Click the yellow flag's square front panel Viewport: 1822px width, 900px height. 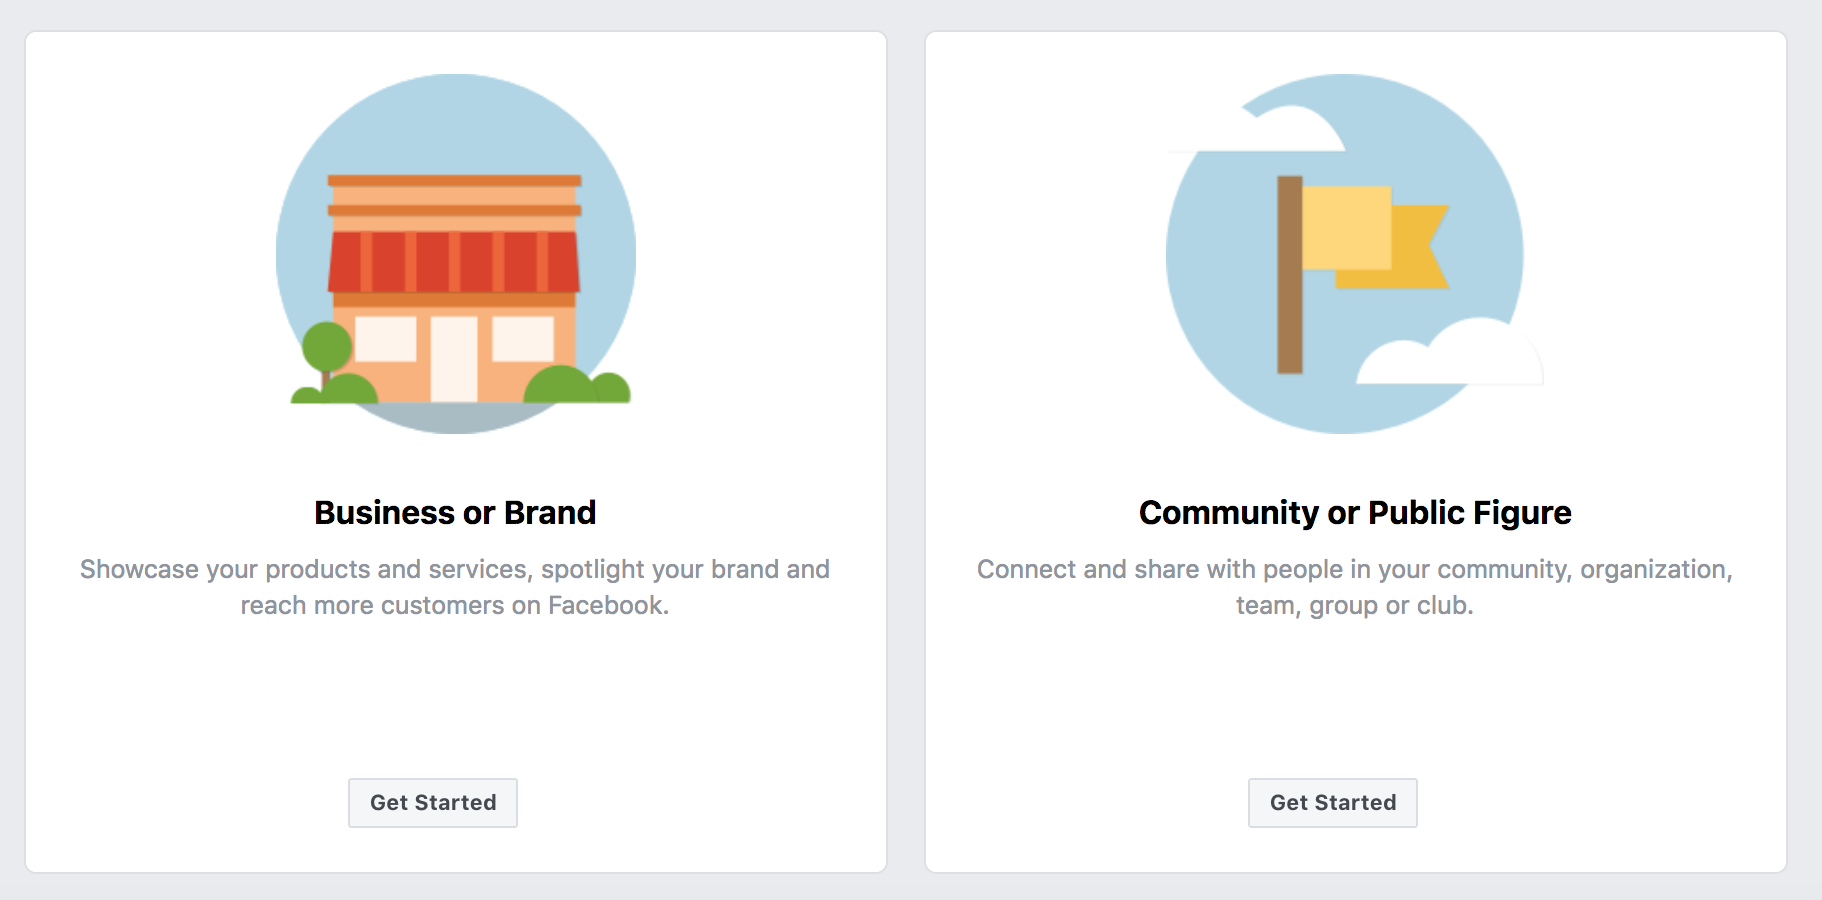click(x=1347, y=227)
